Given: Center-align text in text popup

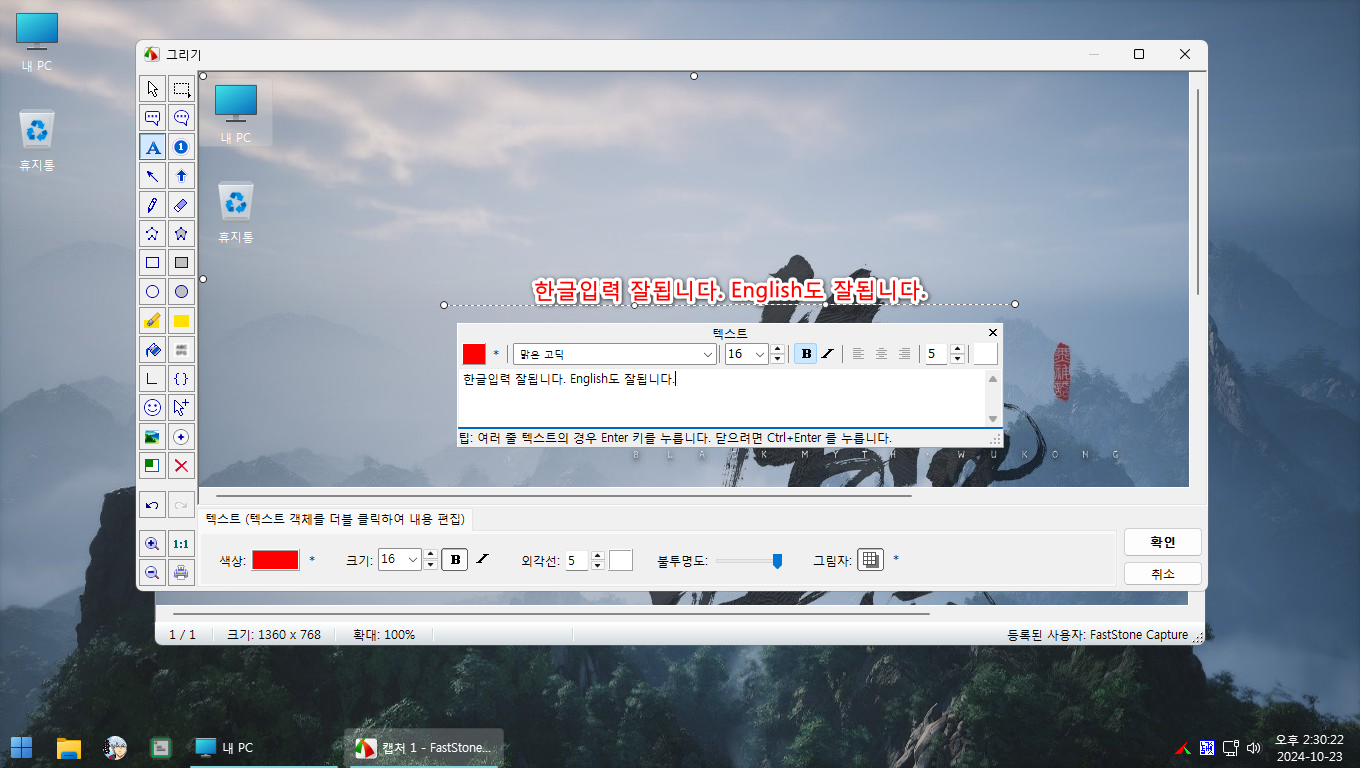Looking at the screenshot, I should click(881, 354).
